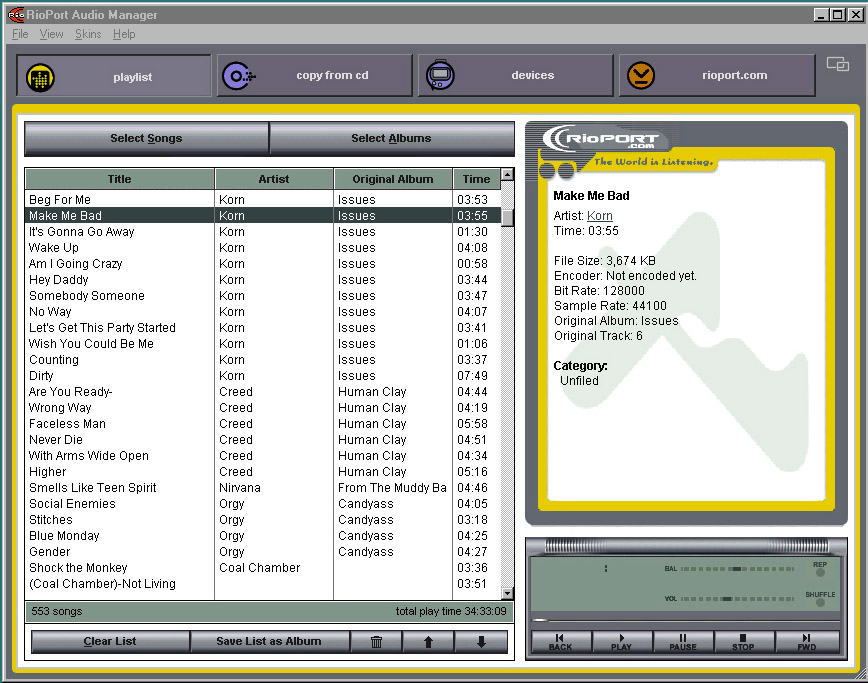Move selected song up with arrow
This screenshot has width=868, height=683.
tap(428, 641)
